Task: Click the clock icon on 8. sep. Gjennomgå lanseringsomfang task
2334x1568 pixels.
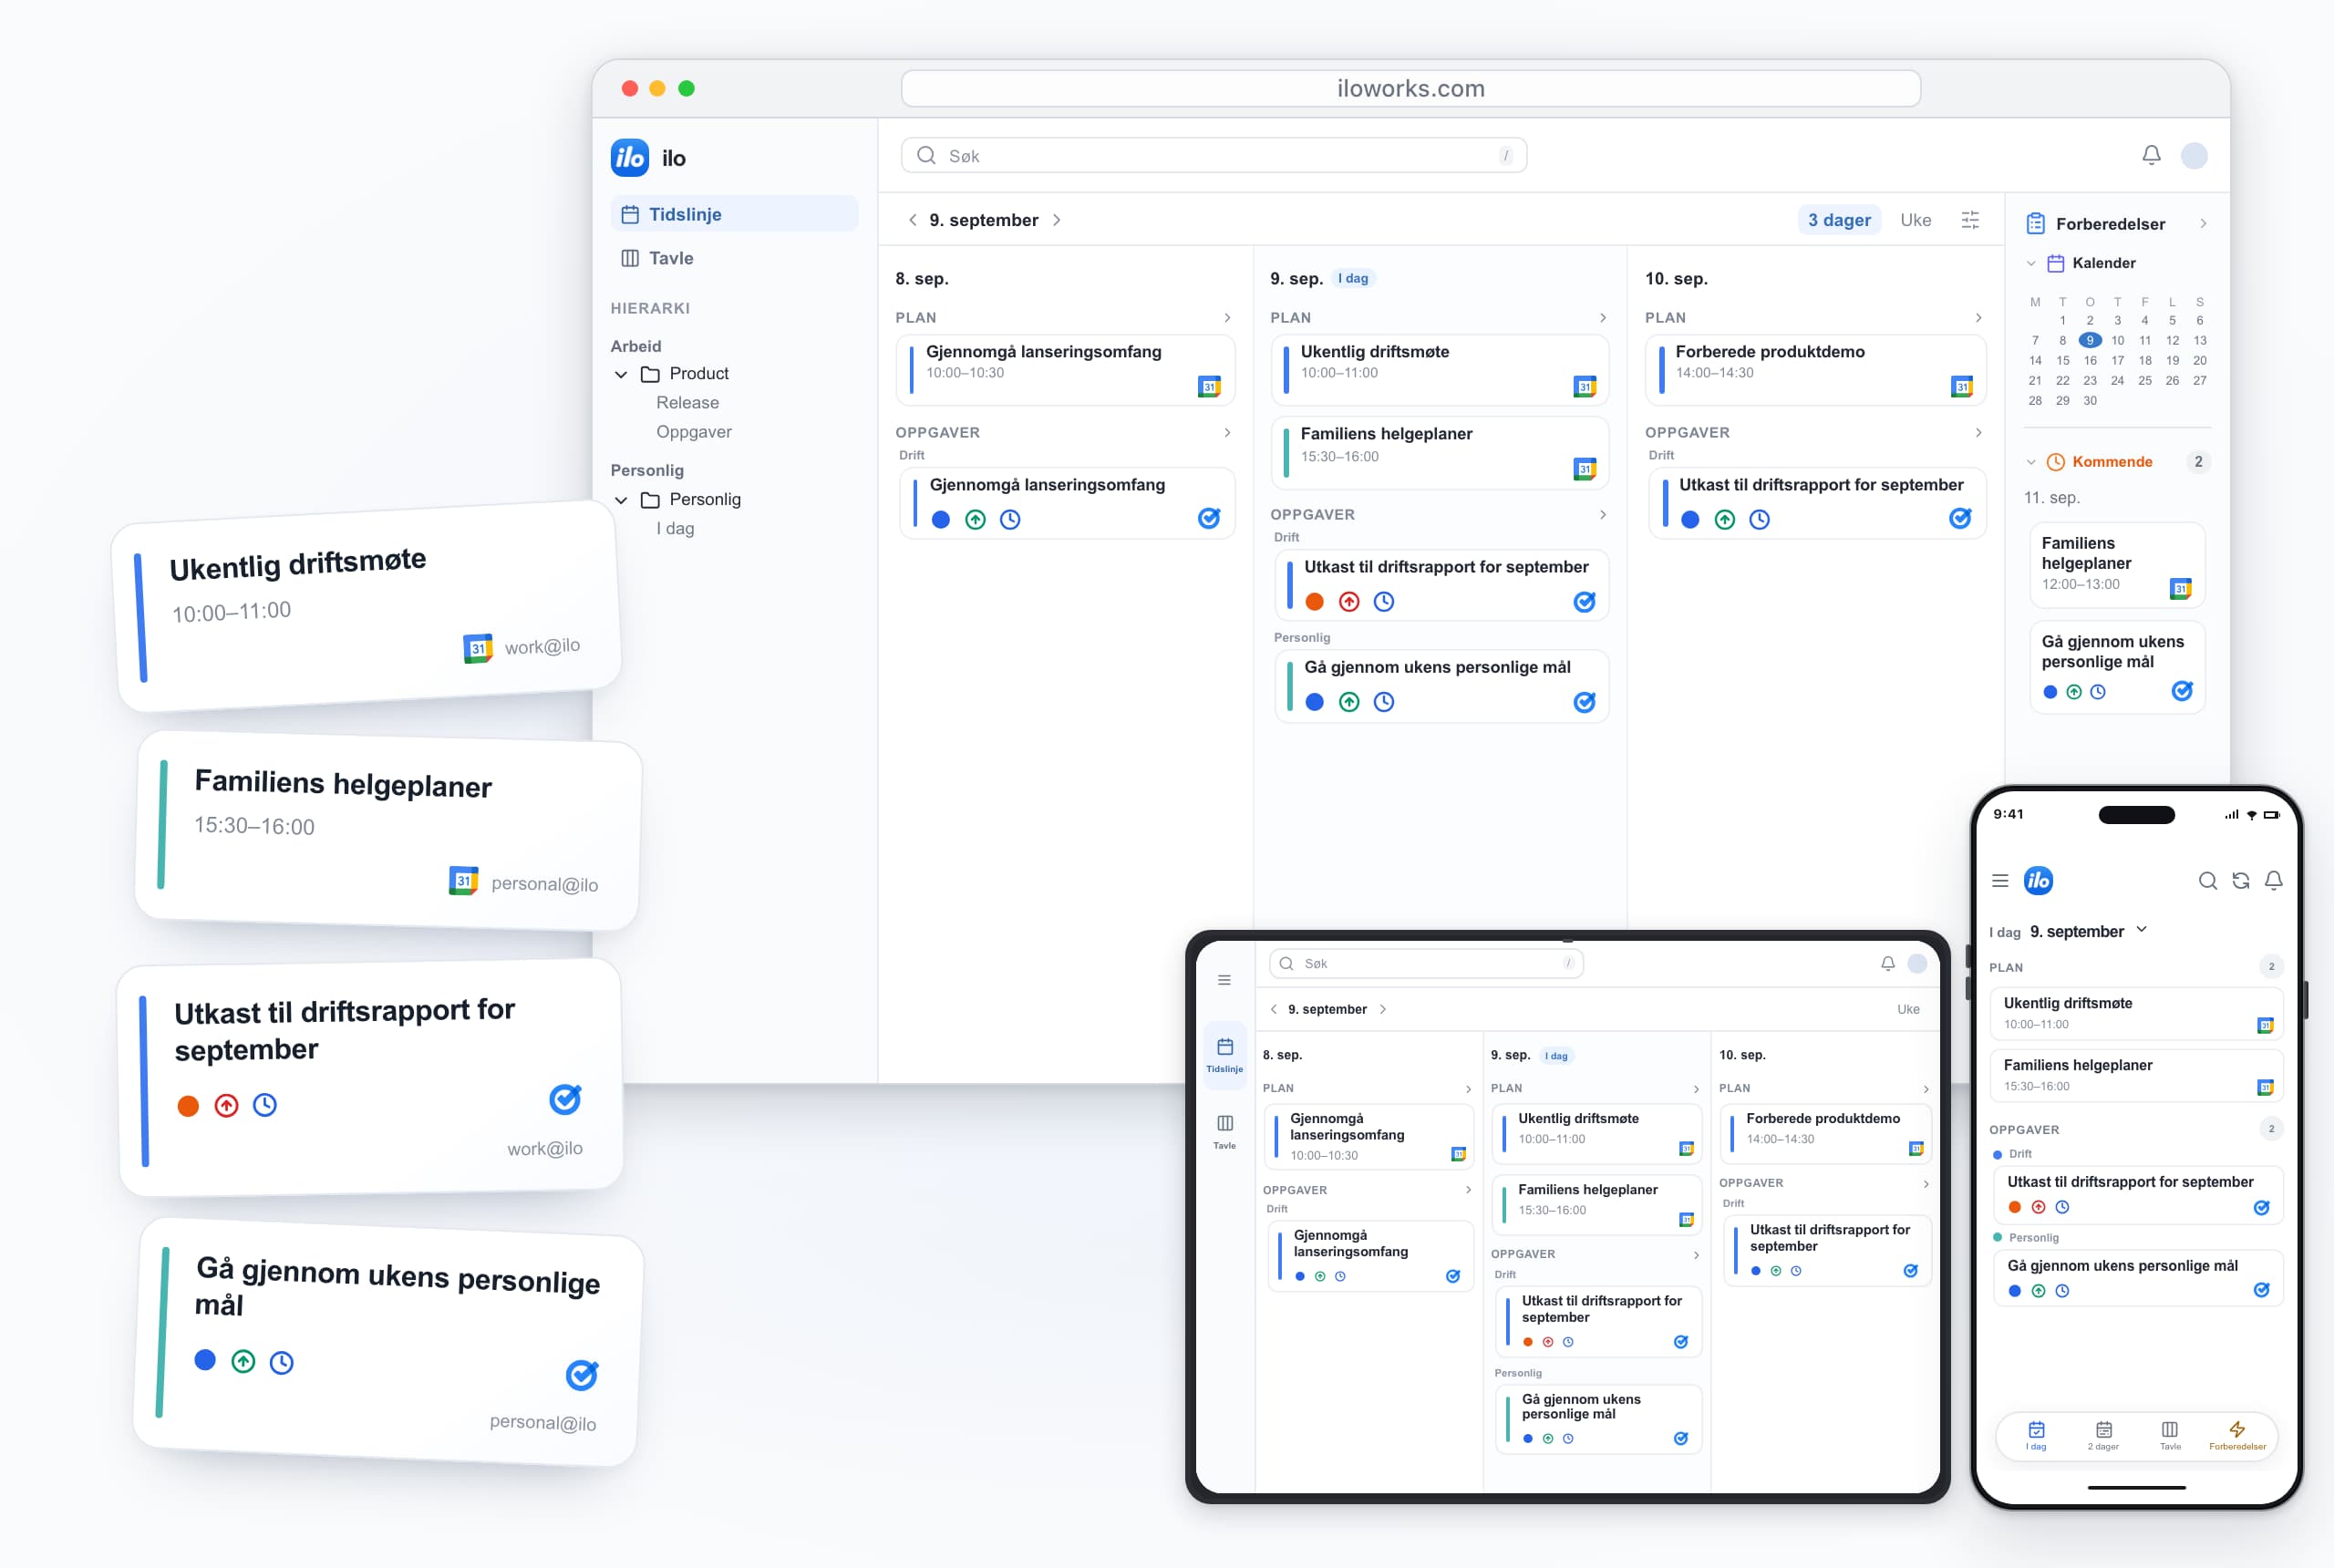Action: click(1010, 519)
